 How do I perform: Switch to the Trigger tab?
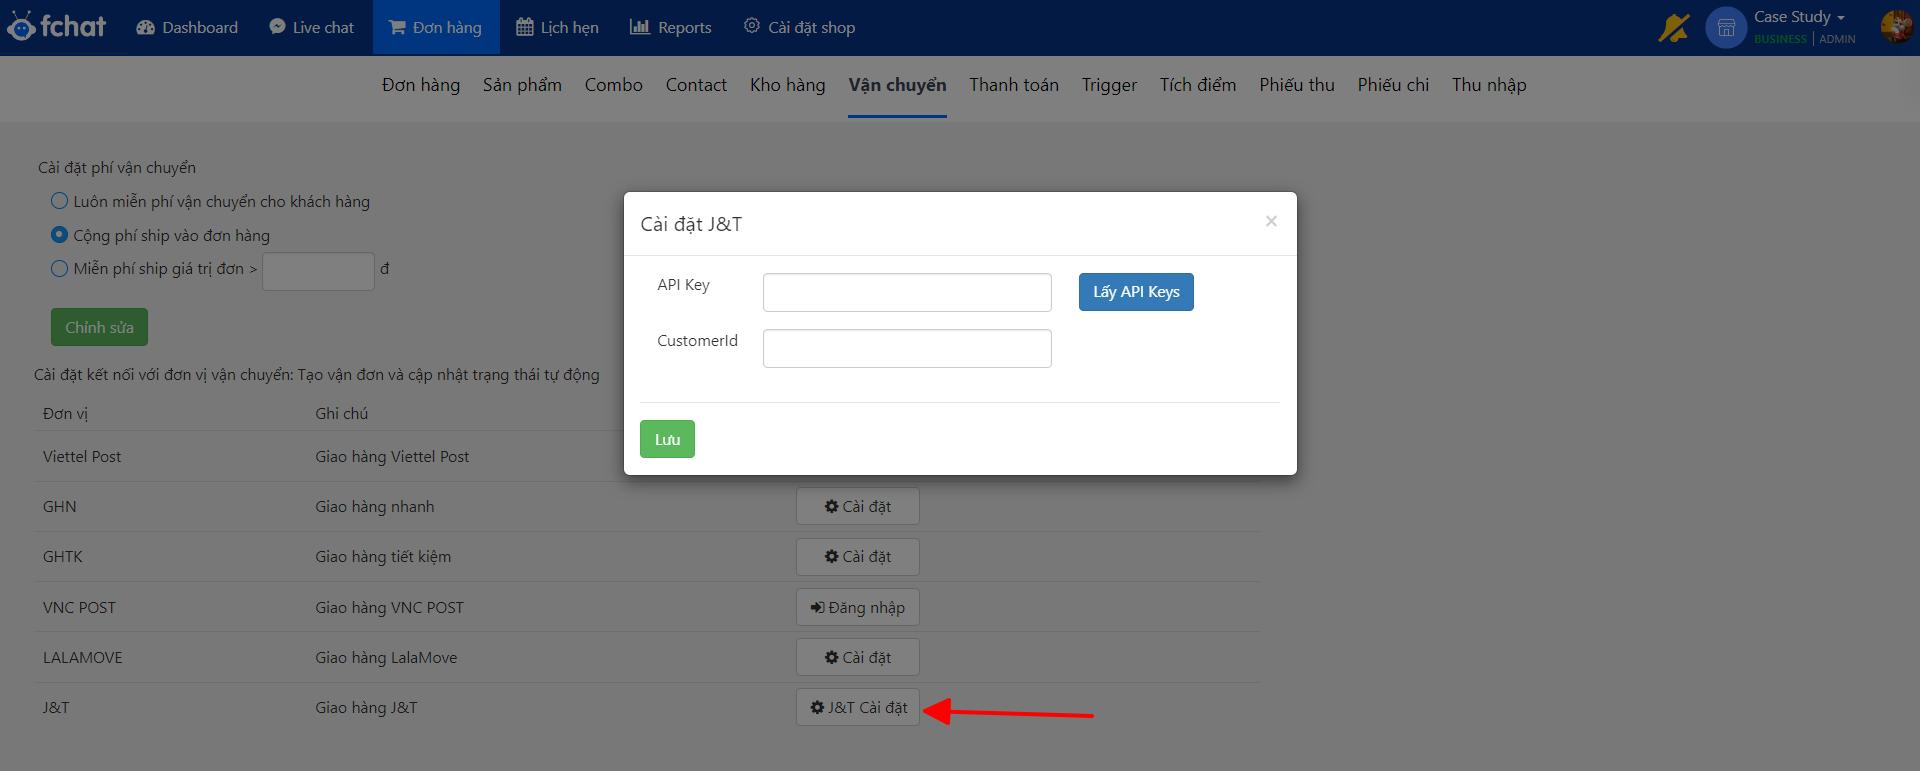1109,85
